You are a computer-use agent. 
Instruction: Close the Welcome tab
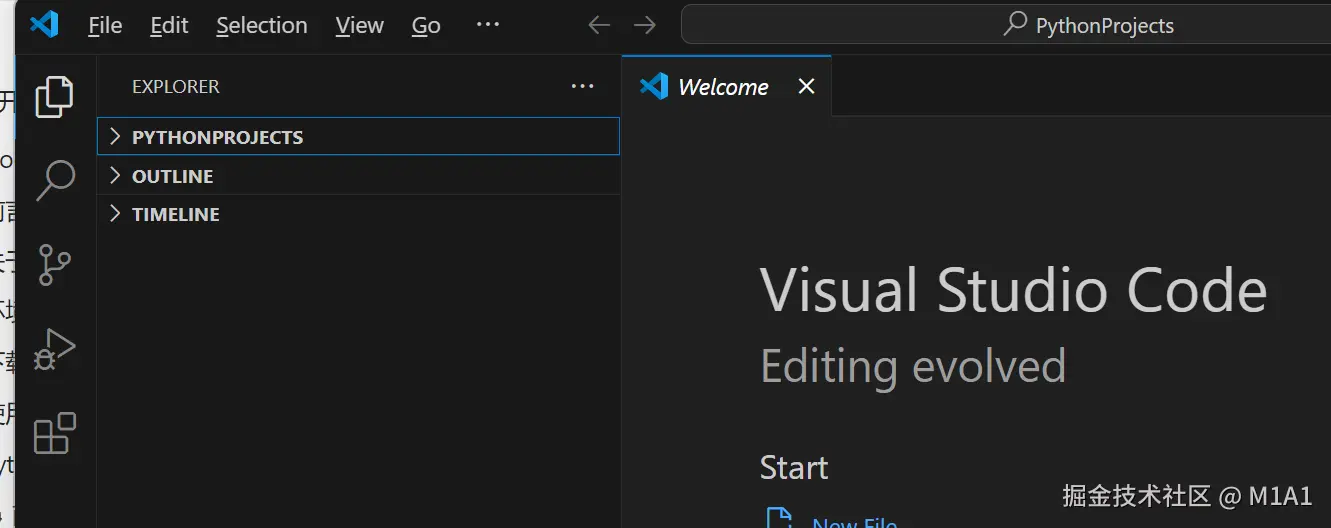pos(806,87)
